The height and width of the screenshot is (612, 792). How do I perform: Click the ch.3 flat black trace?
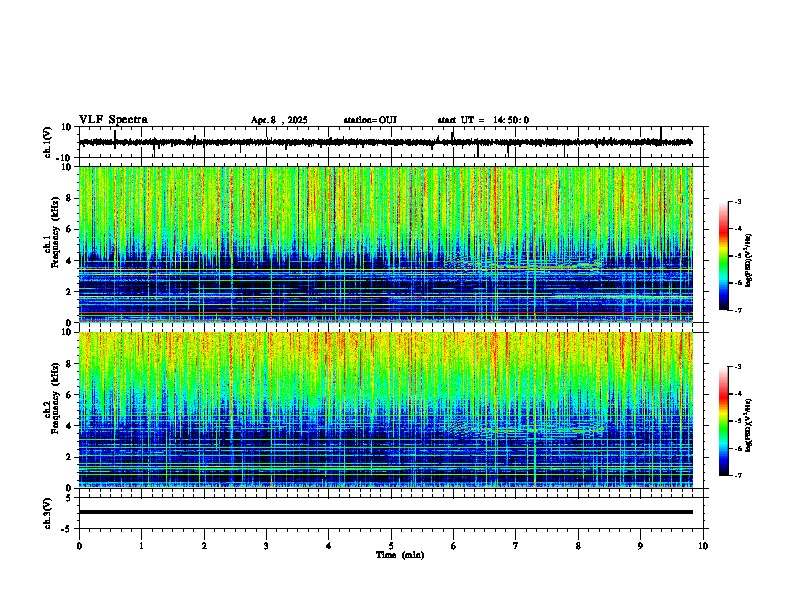click(x=386, y=512)
